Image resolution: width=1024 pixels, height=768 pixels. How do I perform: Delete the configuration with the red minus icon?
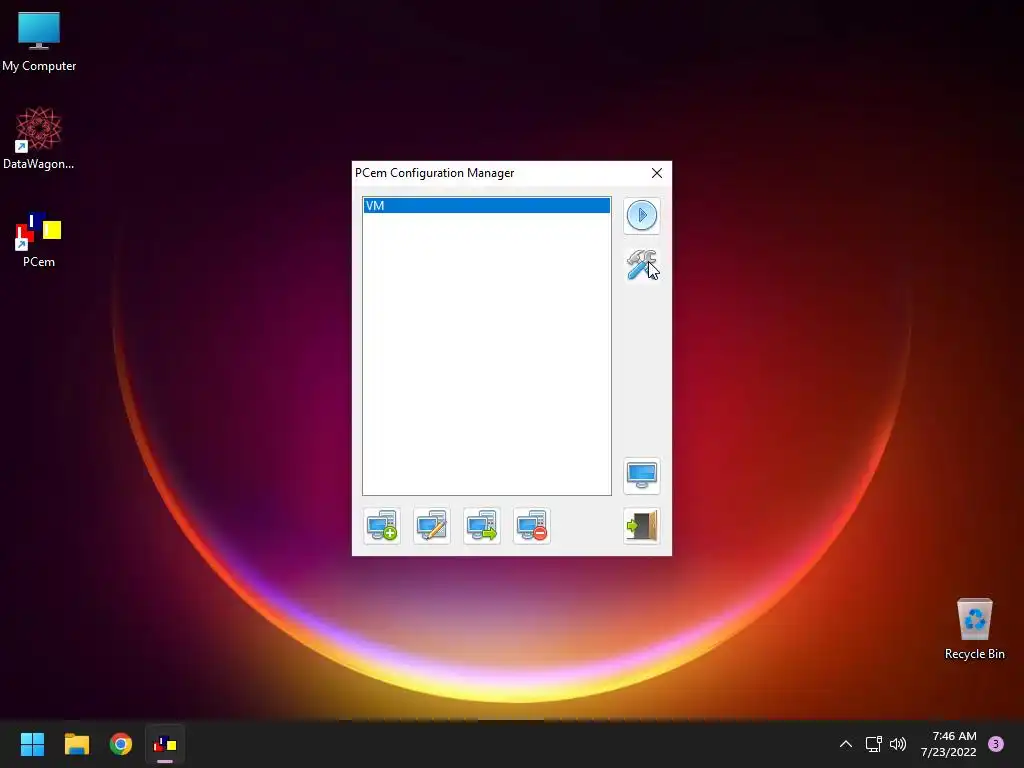coord(532,526)
